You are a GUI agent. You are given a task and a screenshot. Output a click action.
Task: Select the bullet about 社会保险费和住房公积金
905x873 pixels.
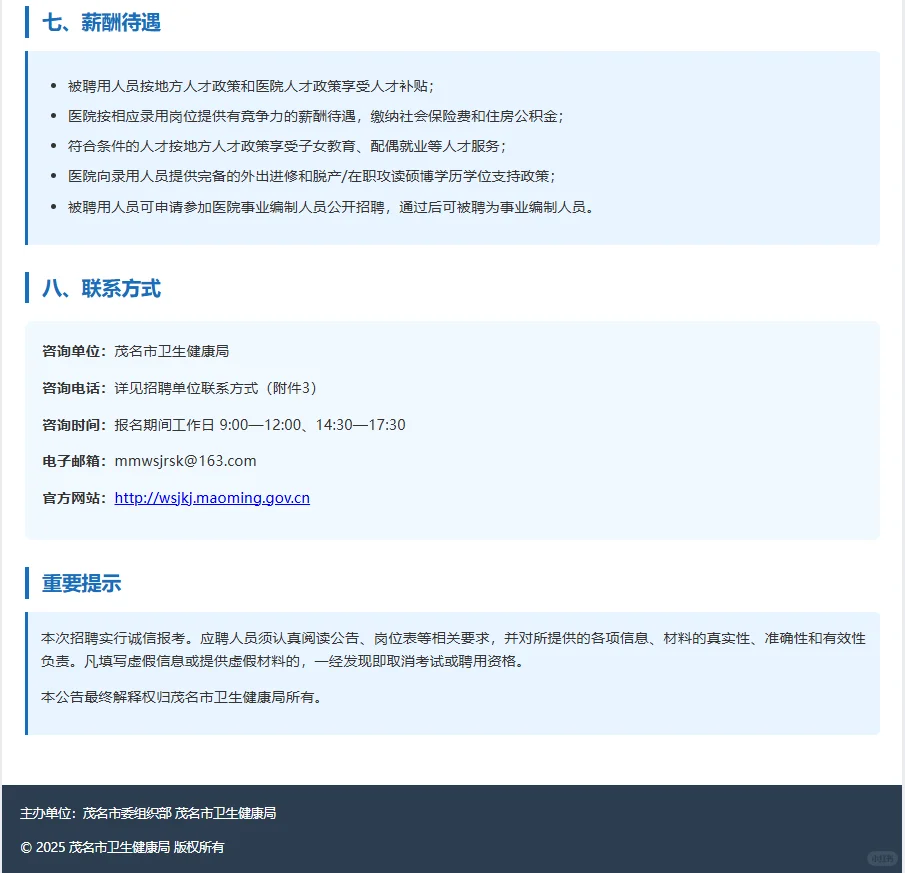coord(315,116)
